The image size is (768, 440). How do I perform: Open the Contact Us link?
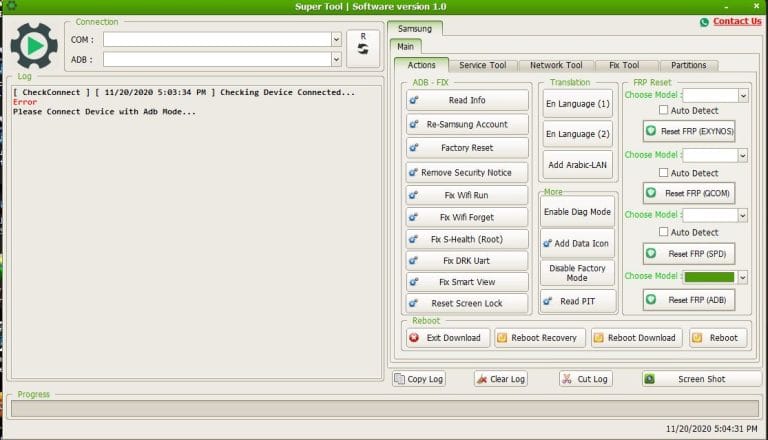[x=737, y=21]
